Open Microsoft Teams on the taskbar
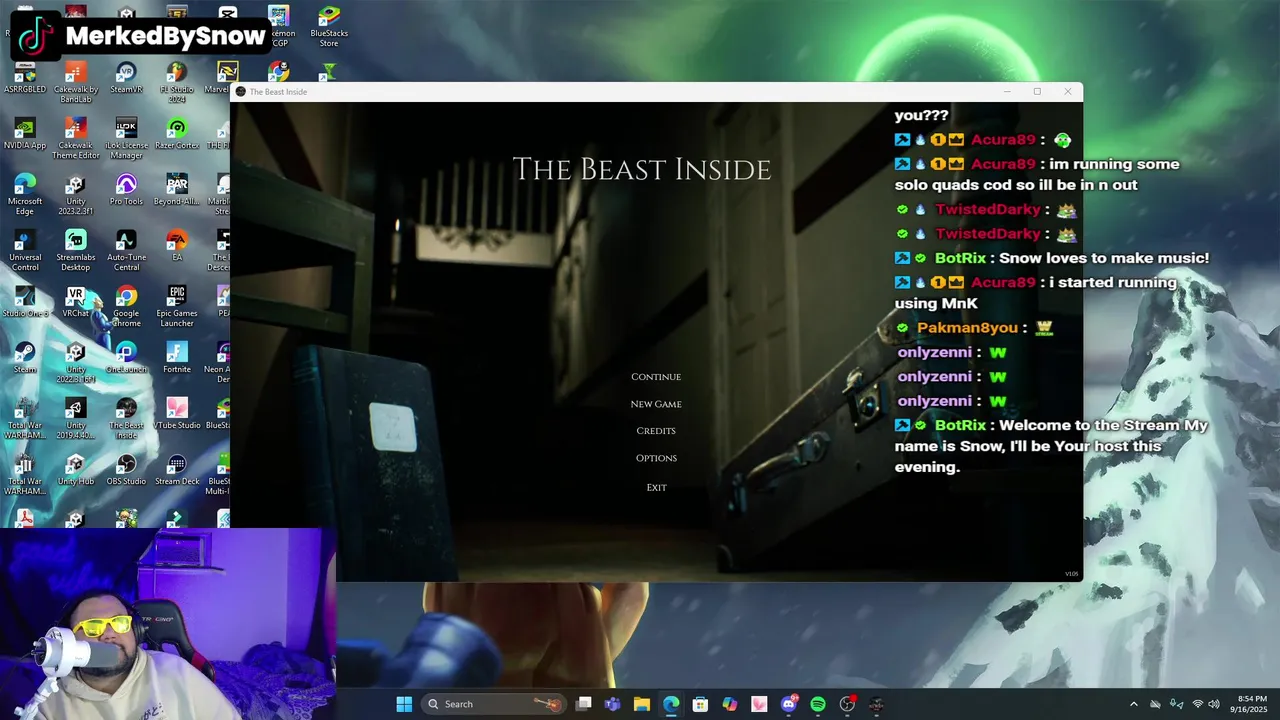This screenshot has width=1280, height=720. click(613, 704)
